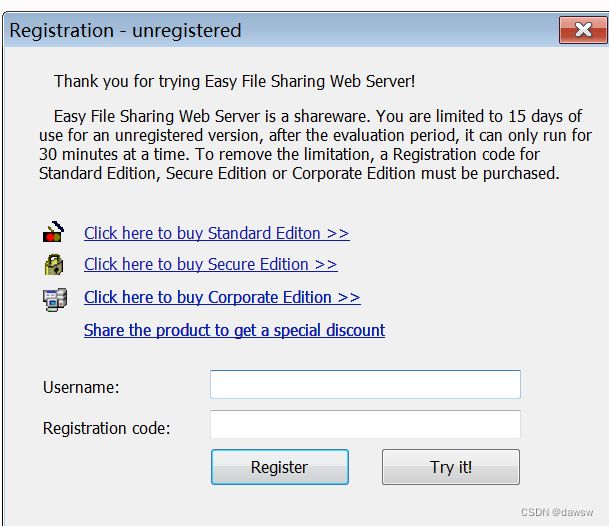Close the Registration dialog window
This screenshot has width=609, height=526.
[x=583, y=30]
